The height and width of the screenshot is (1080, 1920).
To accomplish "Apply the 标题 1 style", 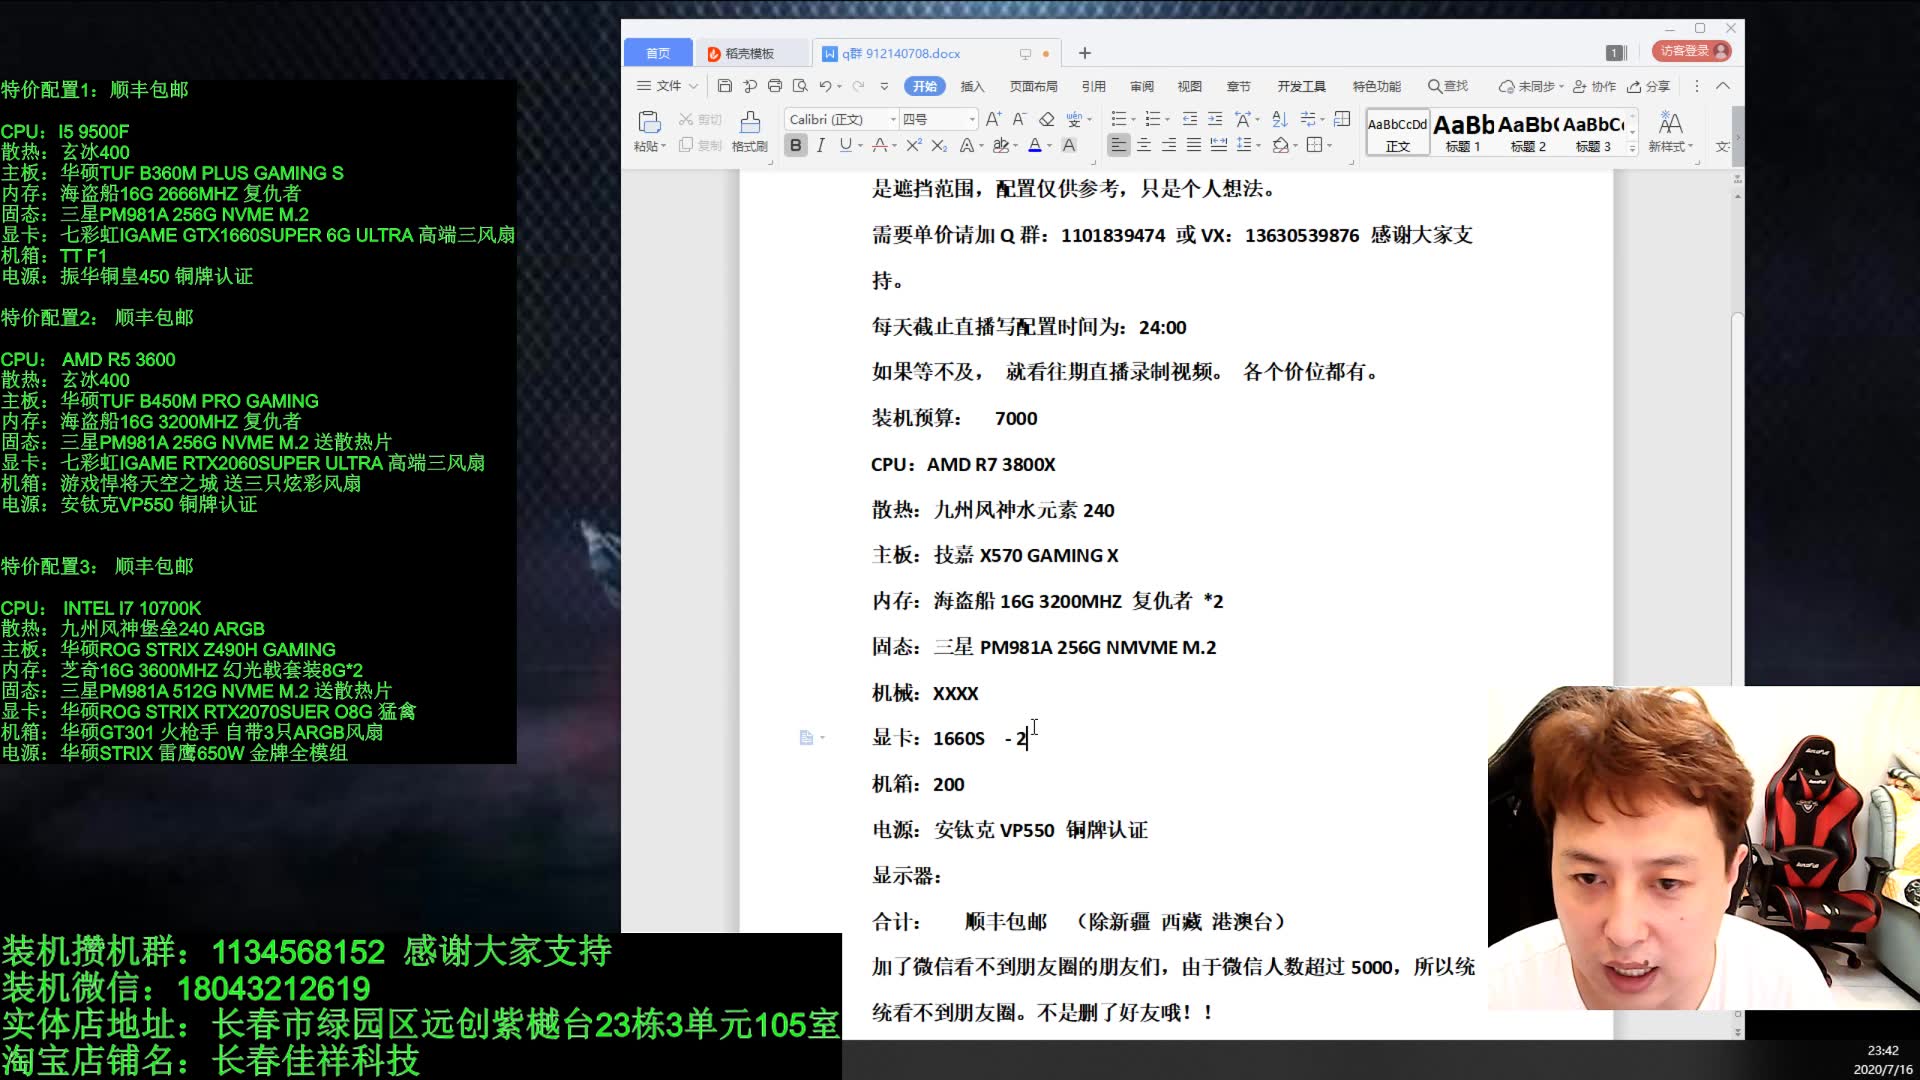I will click(x=1463, y=133).
